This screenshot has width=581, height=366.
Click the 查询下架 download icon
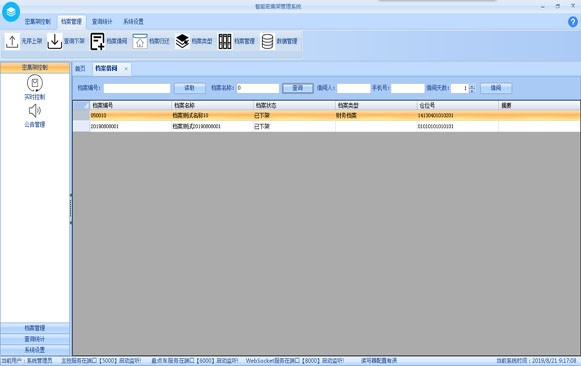(54, 41)
